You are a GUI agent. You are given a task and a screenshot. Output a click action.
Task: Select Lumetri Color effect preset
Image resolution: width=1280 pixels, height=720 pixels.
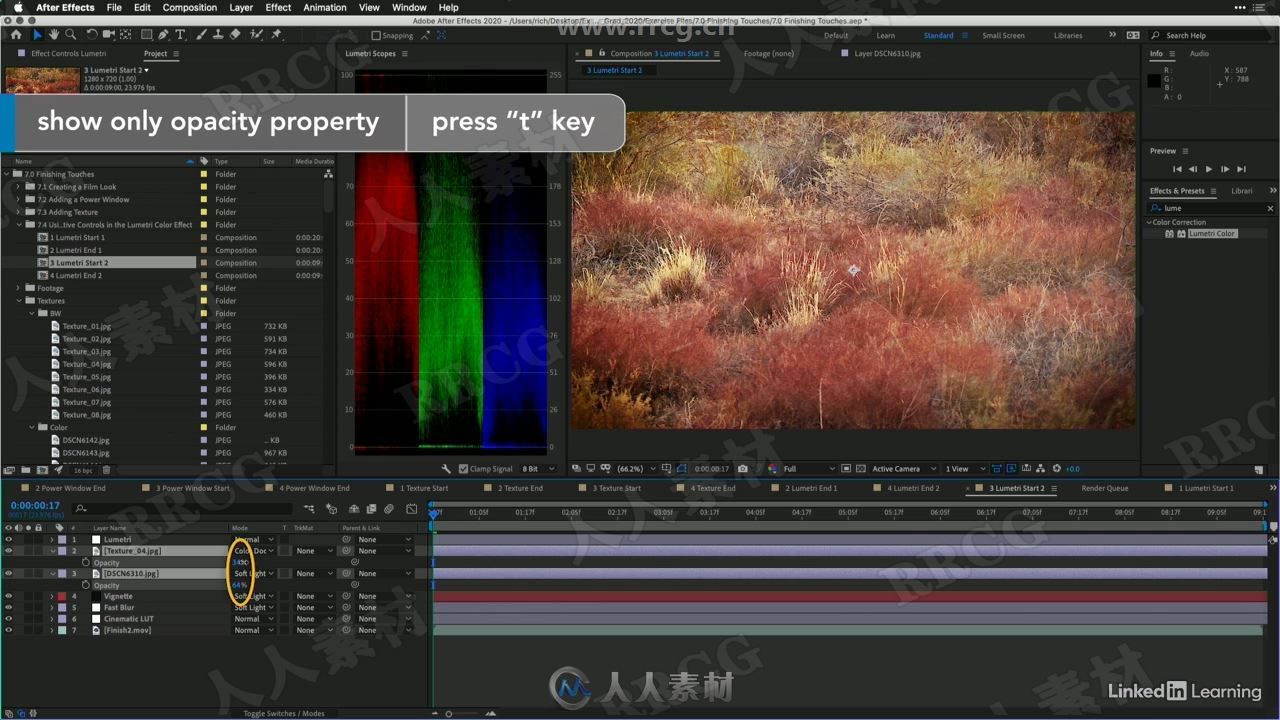1212,234
